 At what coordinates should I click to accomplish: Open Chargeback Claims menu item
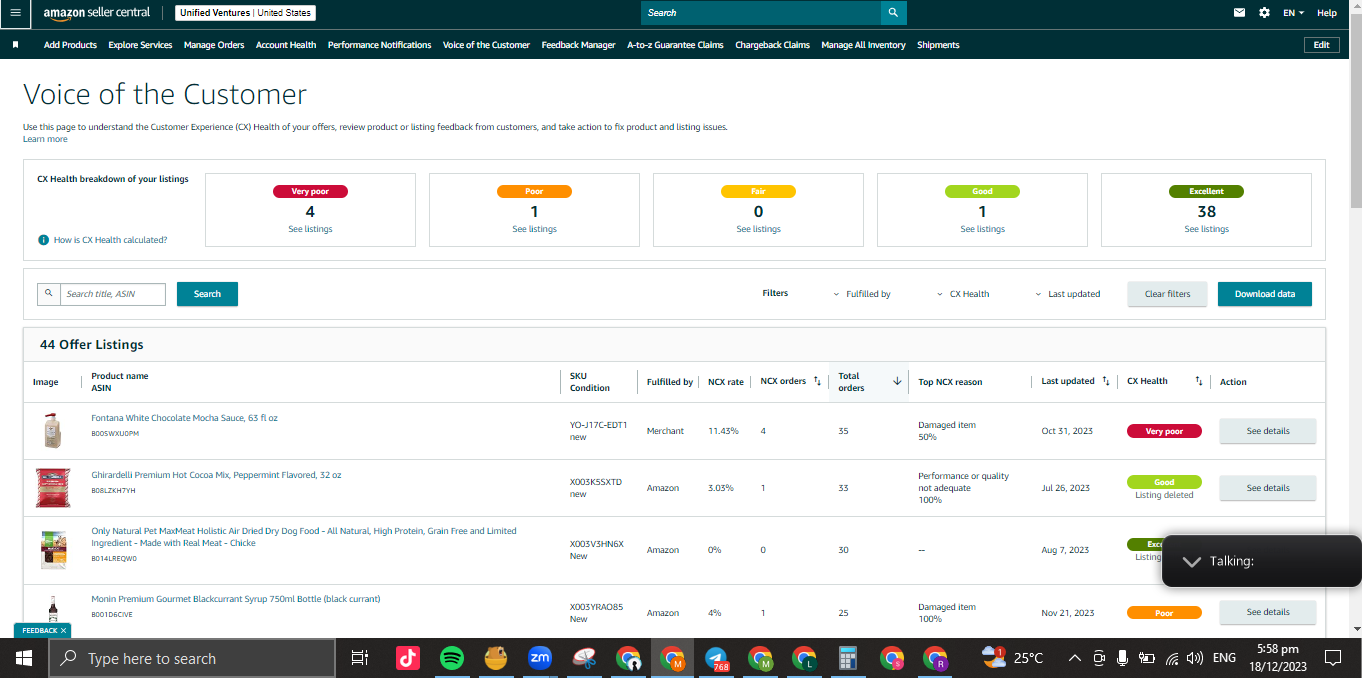tap(772, 45)
